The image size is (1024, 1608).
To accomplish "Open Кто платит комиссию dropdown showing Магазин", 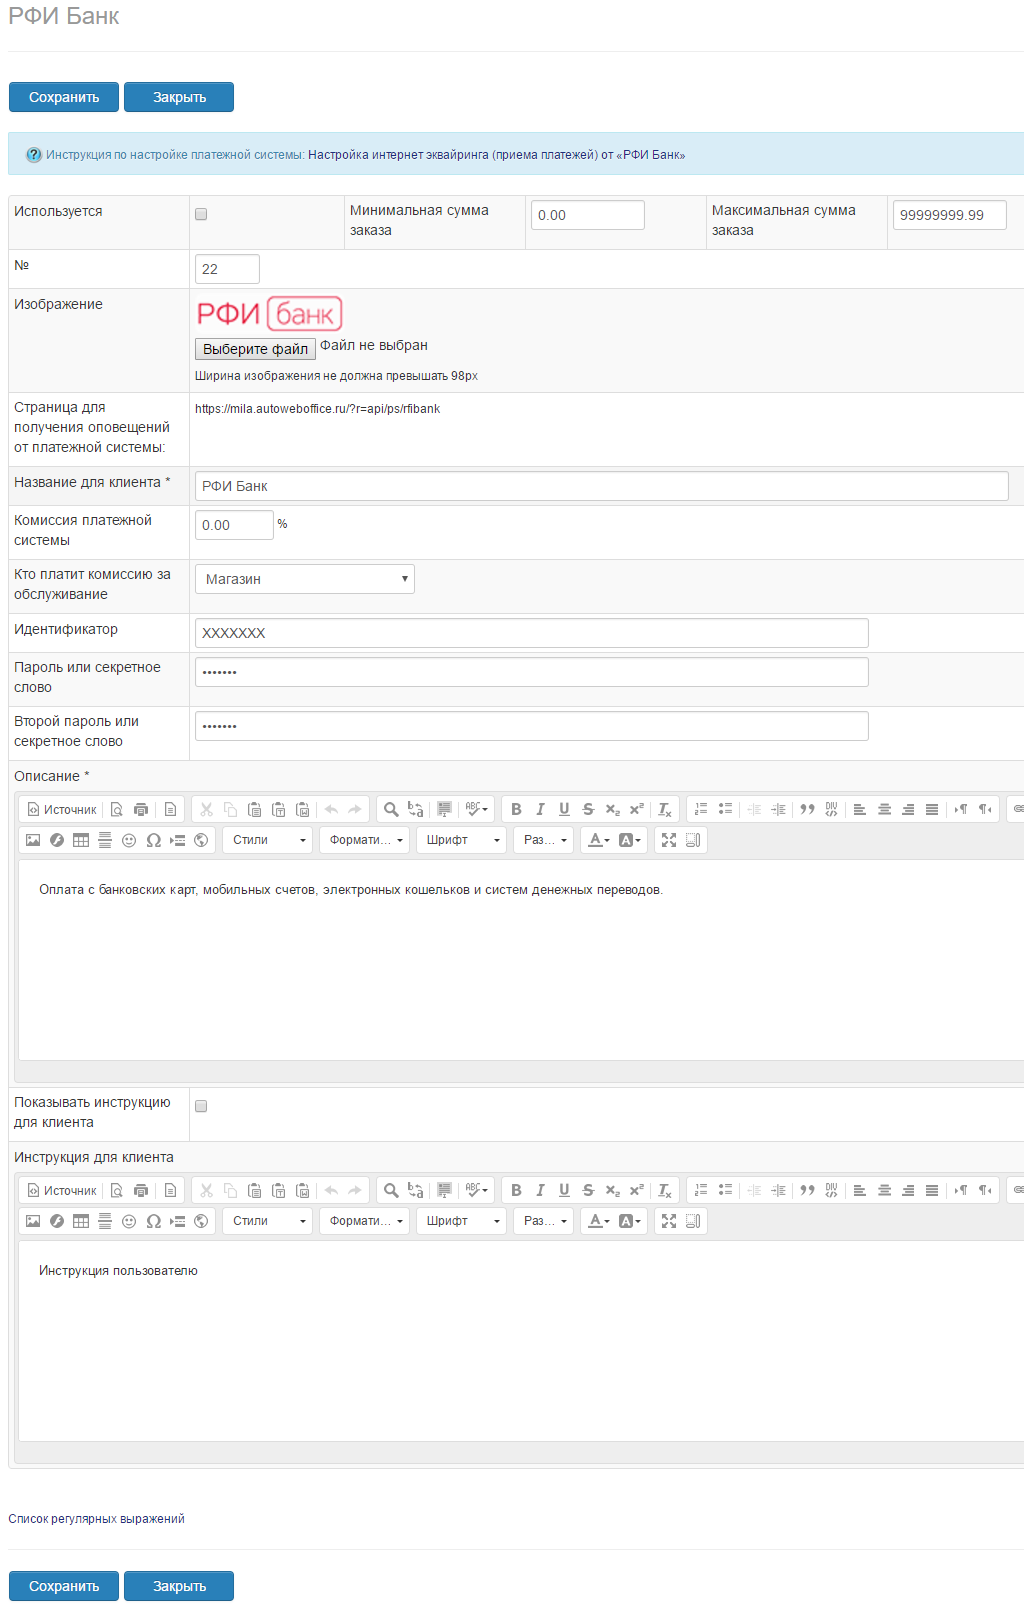I will click(x=304, y=579).
